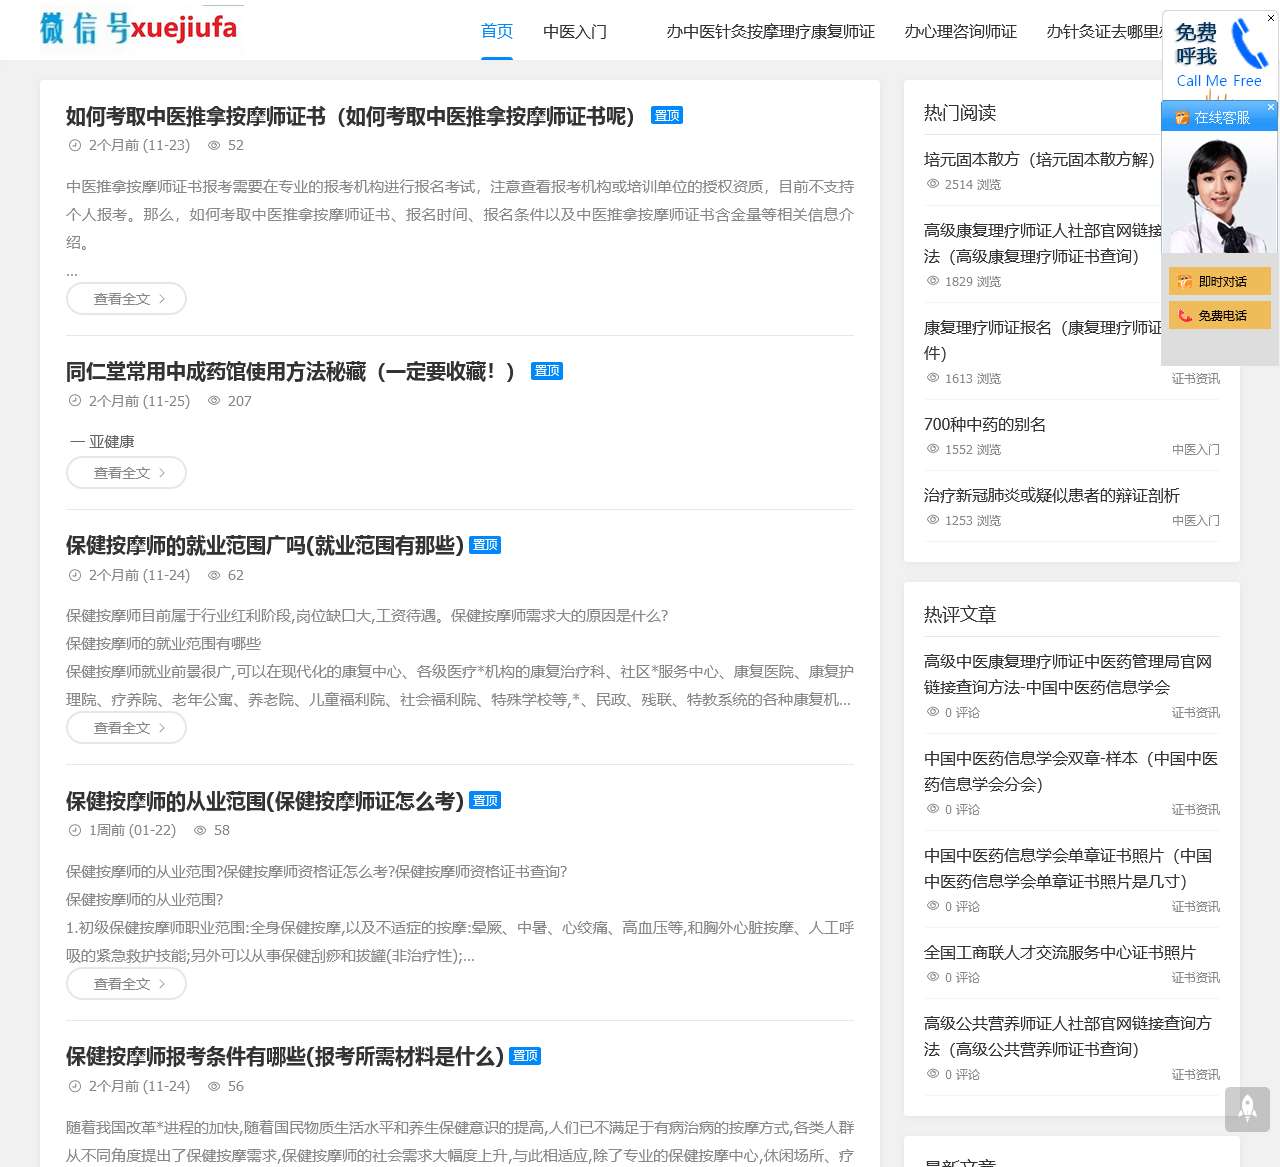Viewport: 1280px width, 1167px height.
Task: Click 置顶 badge on 就业范围 article
Action: pos(485,545)
